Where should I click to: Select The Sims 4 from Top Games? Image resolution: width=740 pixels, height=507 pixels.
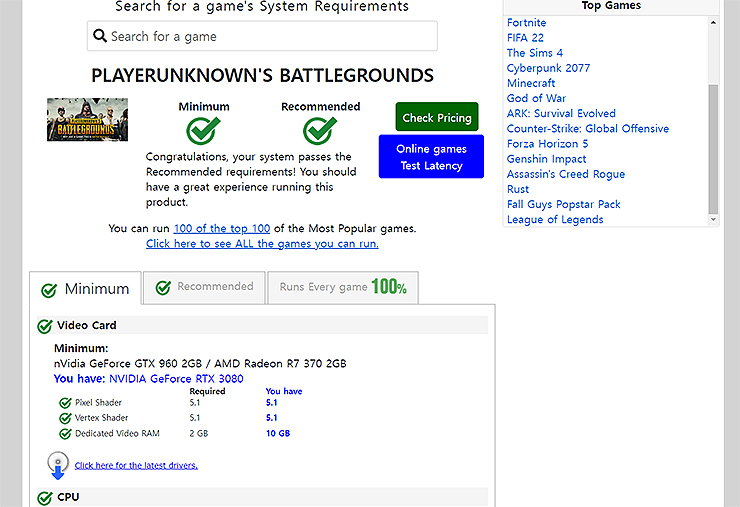tap(535, 53)
